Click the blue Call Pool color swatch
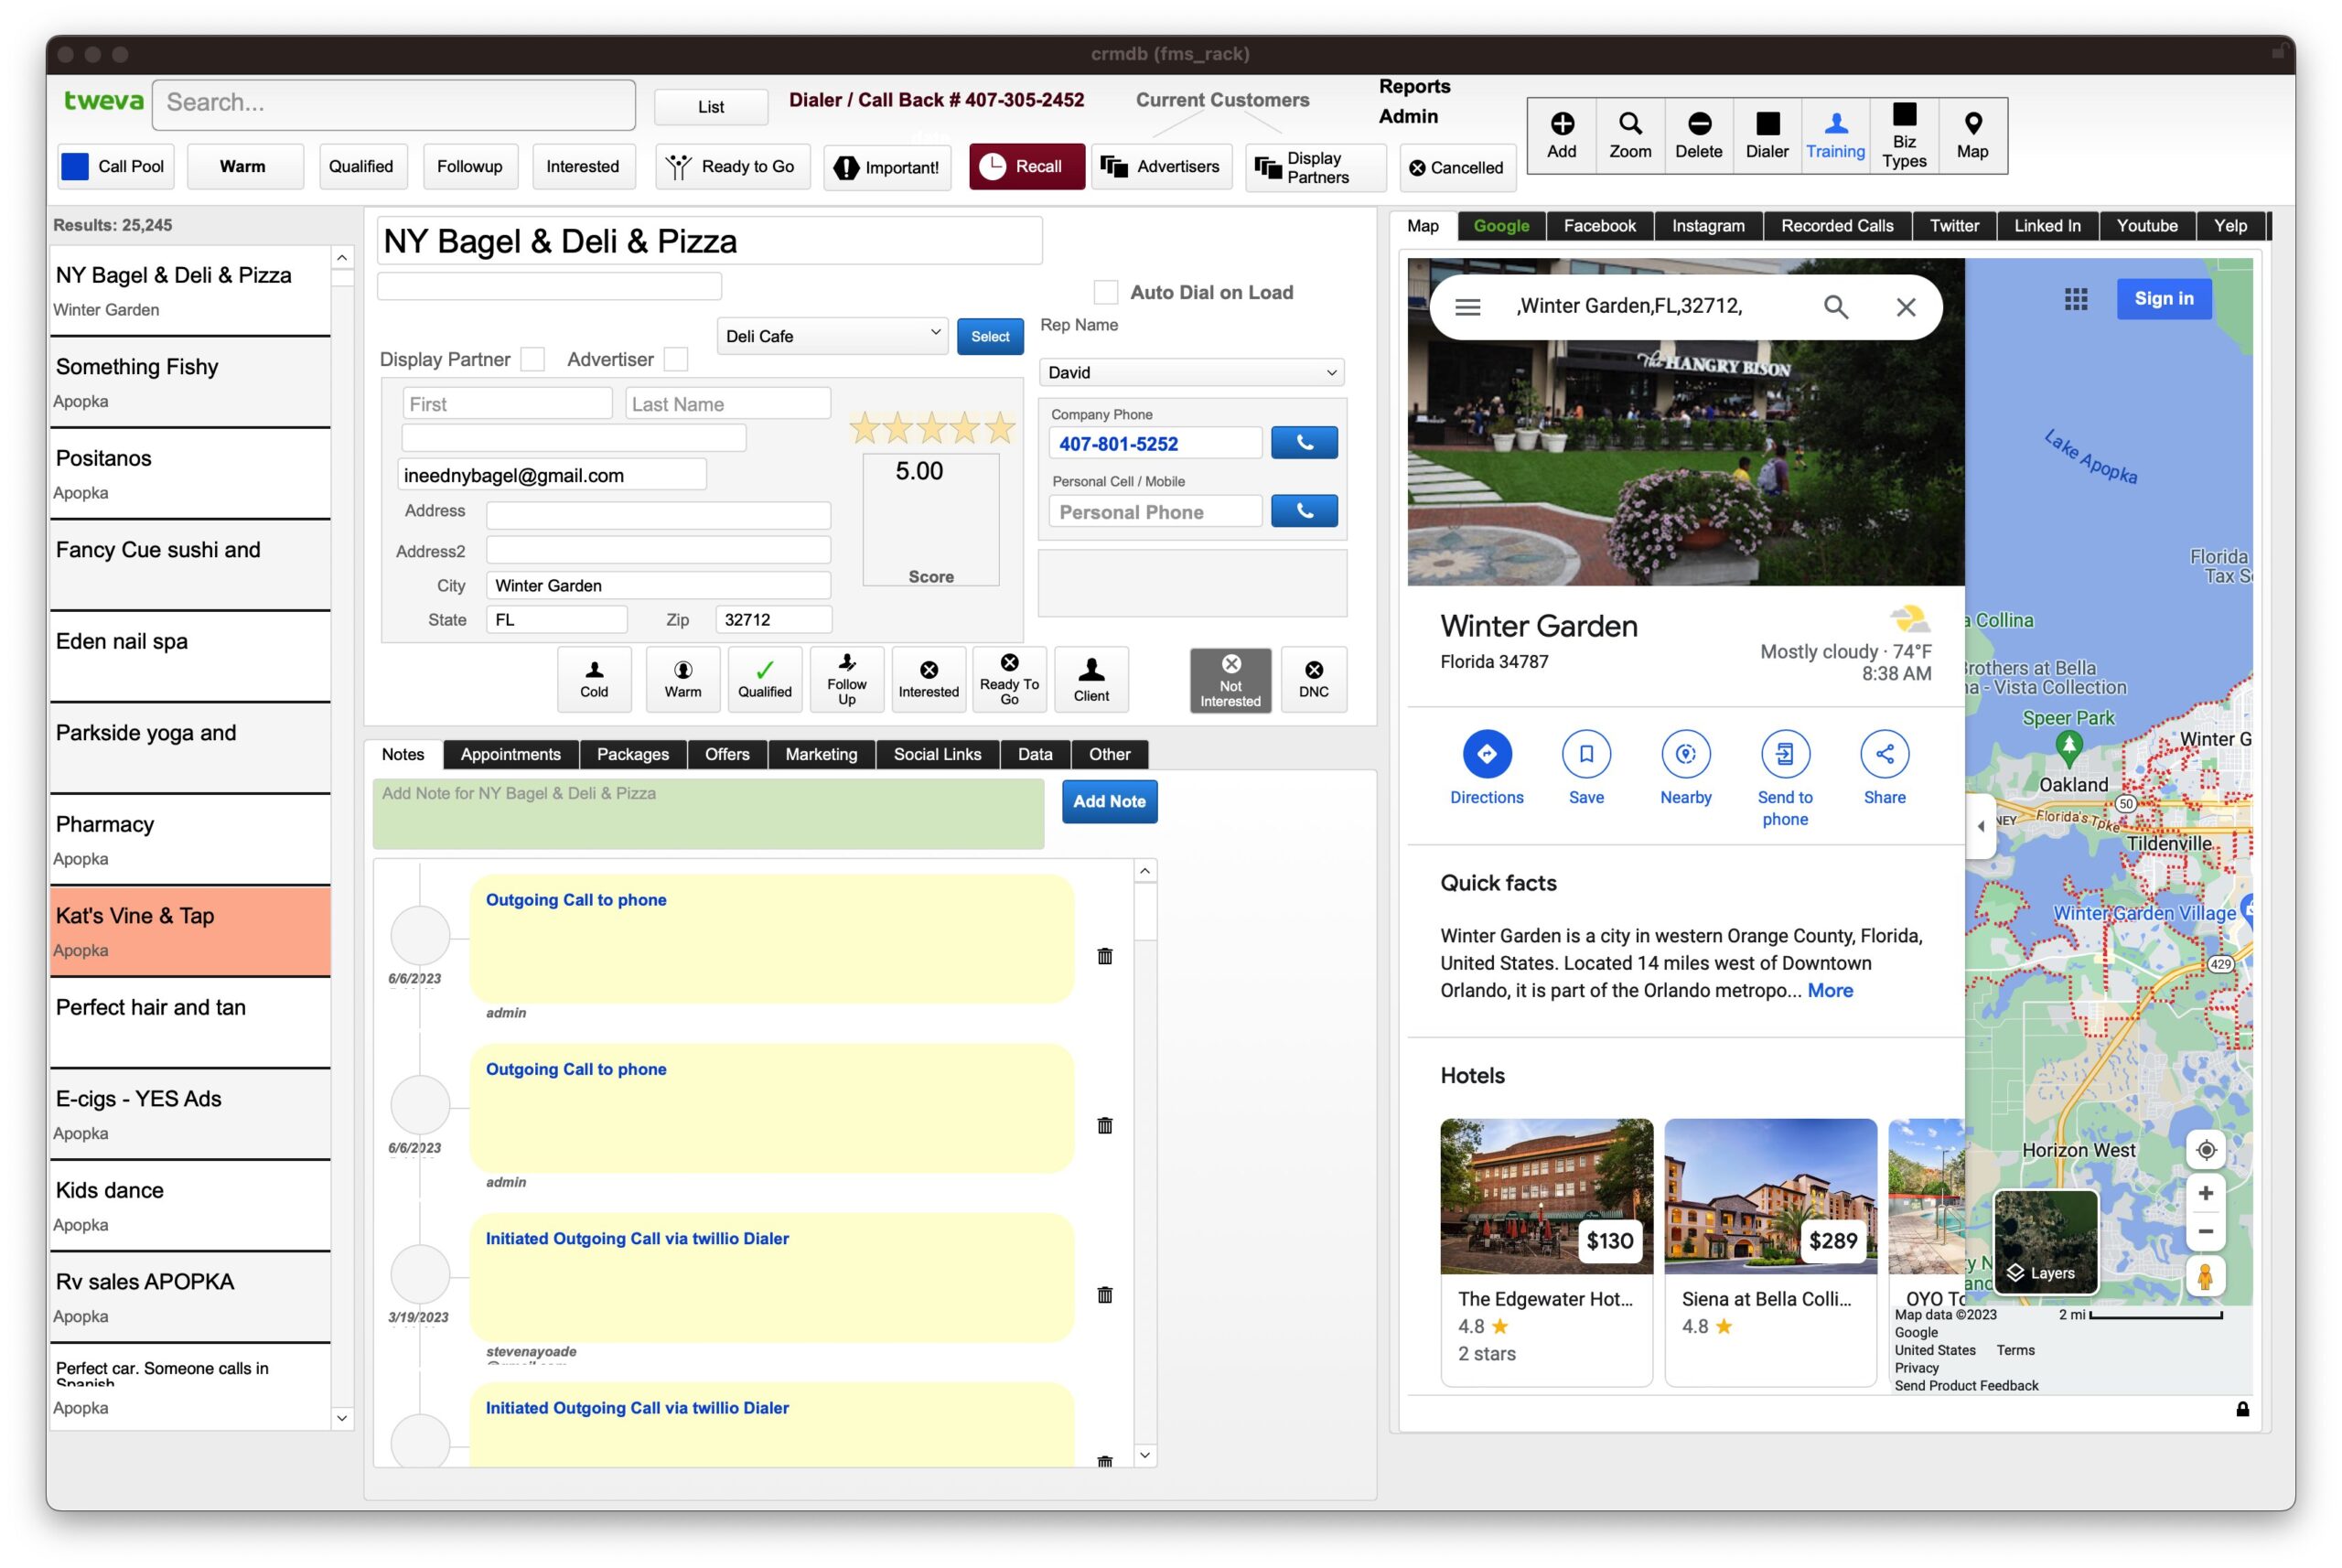The width and height of the screenshot is (2342, 1568). 75,166
